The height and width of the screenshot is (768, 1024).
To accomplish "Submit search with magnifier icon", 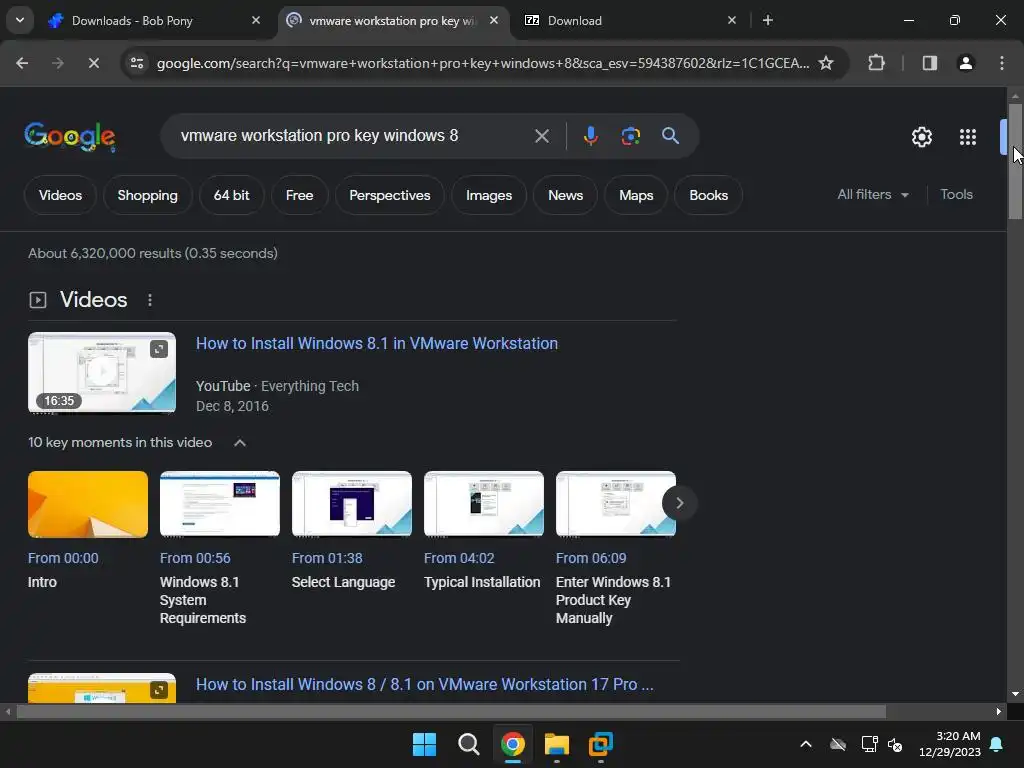I will pyautogui.click(x=671, y=136).
